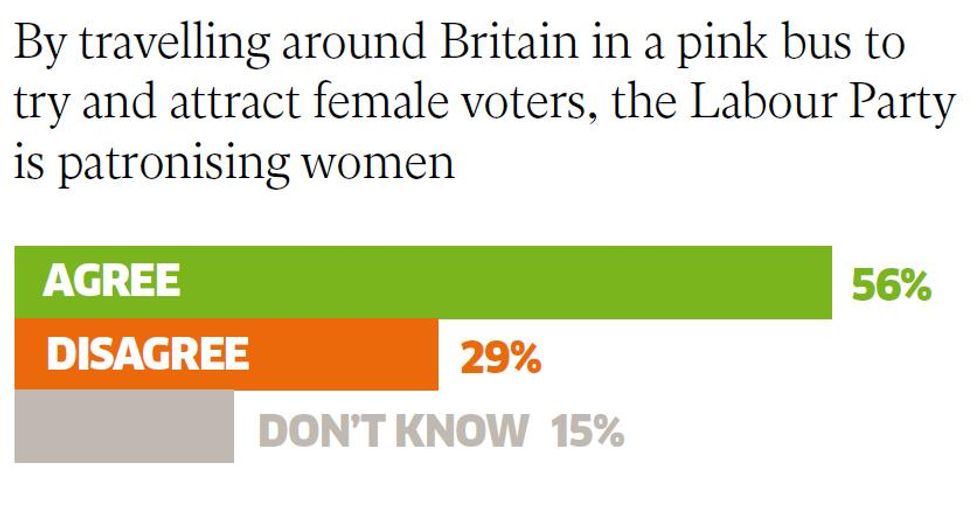The height and width of the screenshot is (505, 980).
Task: Select the DISAGREE label text
Action: pyautogui.click(x=148, y=354)
